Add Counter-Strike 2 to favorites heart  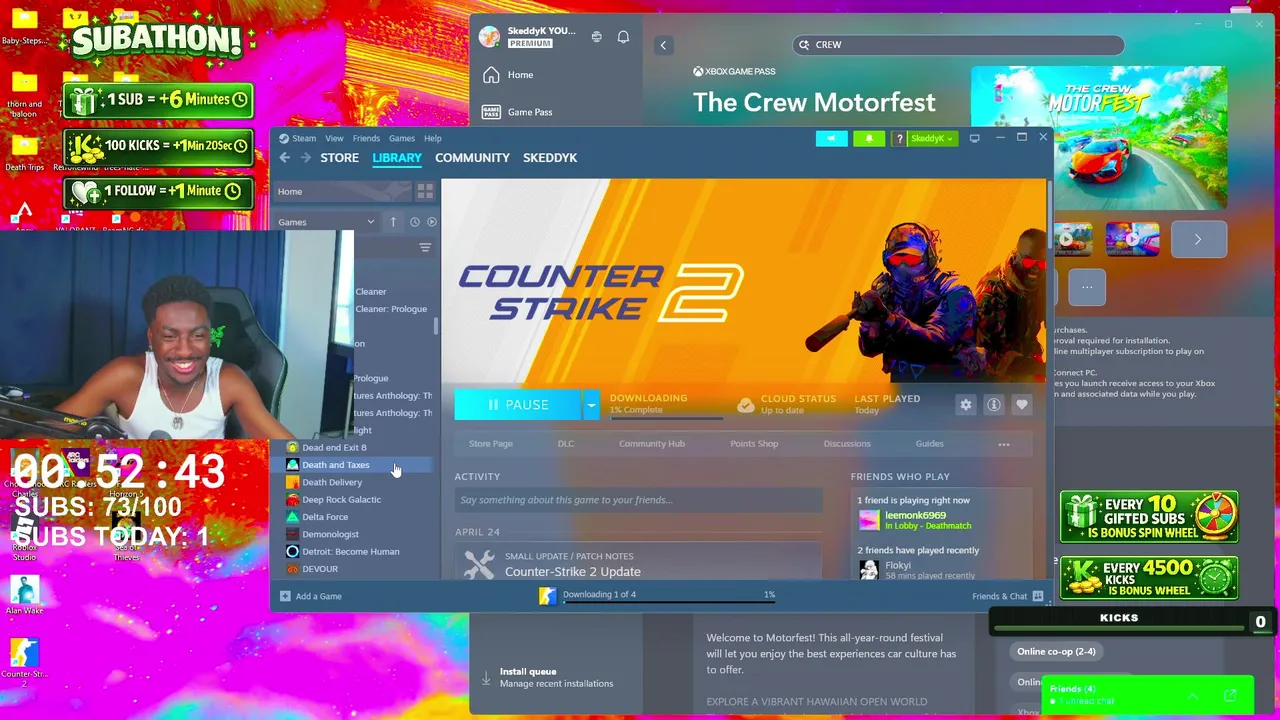tap(1021, 405)
